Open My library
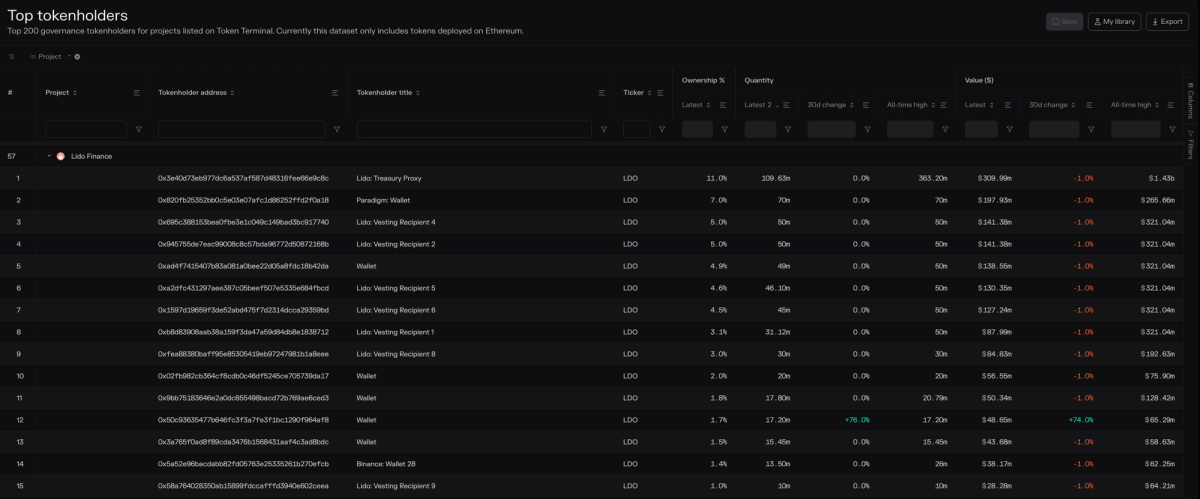Screen dimensions: 1200x499 [1114, 21]
